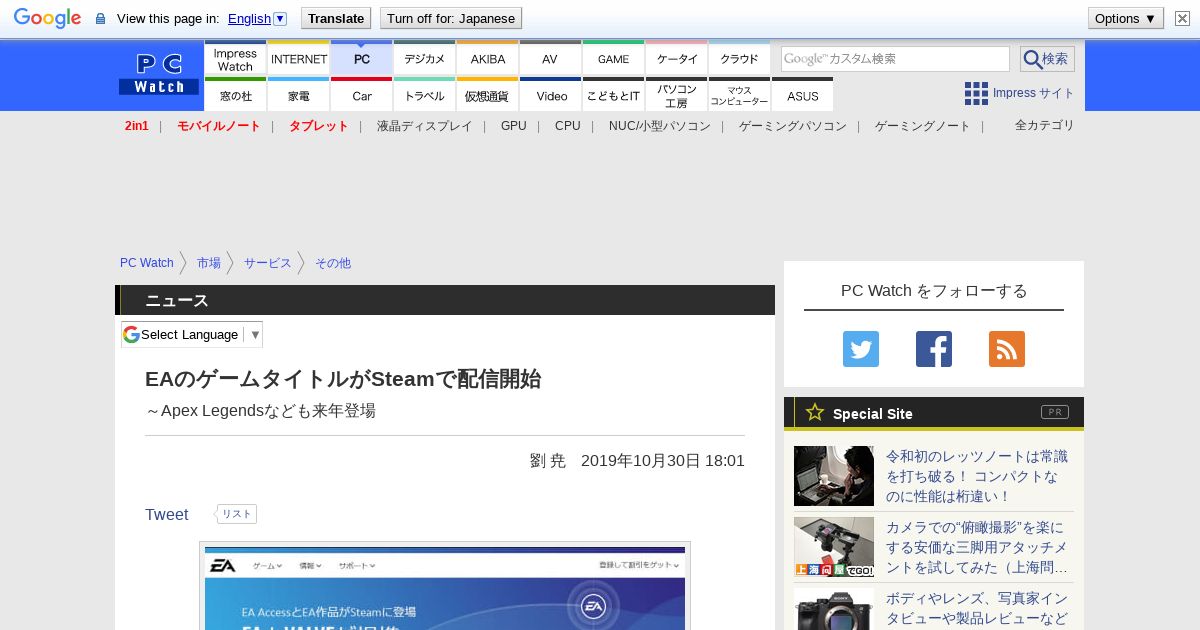
Task: Click the Google logo in translate bar
Action: [x=47, y=18]
